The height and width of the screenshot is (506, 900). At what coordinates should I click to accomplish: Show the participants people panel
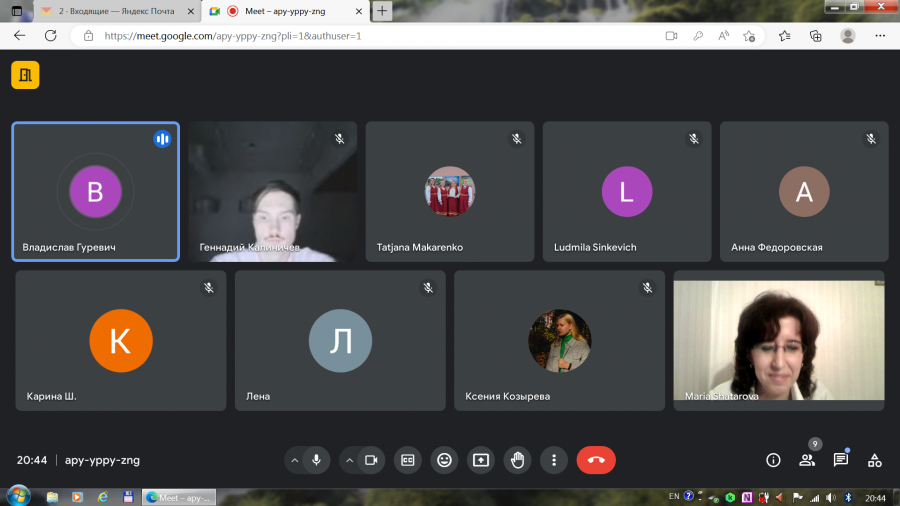click(x=807, y=460)
